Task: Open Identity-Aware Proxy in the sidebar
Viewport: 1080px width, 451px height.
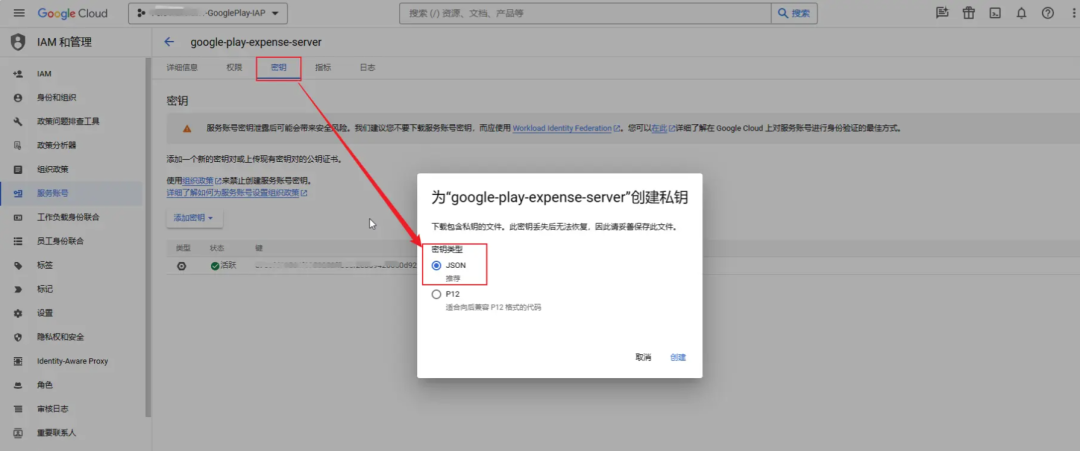Action: (72, 361)
